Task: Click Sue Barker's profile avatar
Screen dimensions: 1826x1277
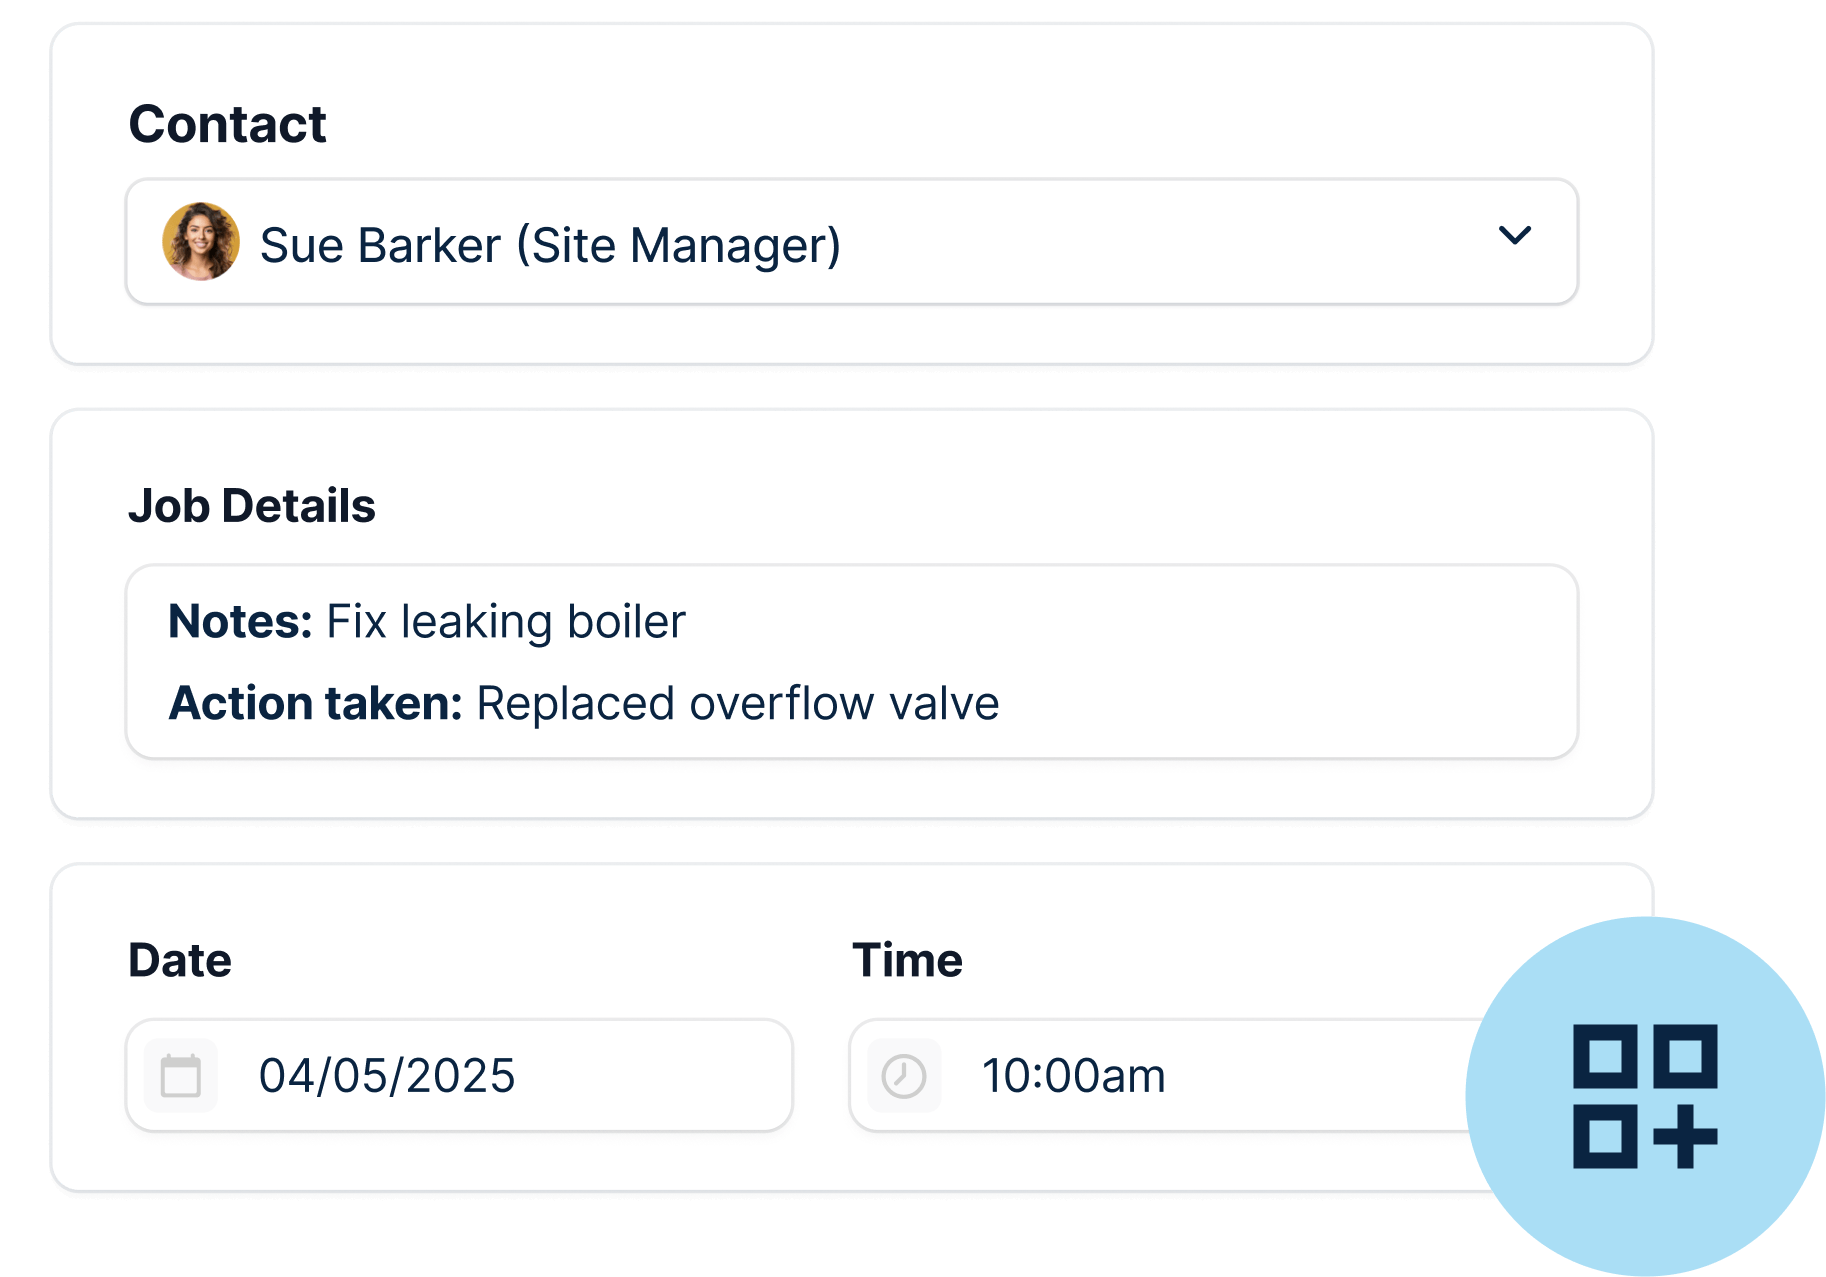Action: tap(200, 241)
